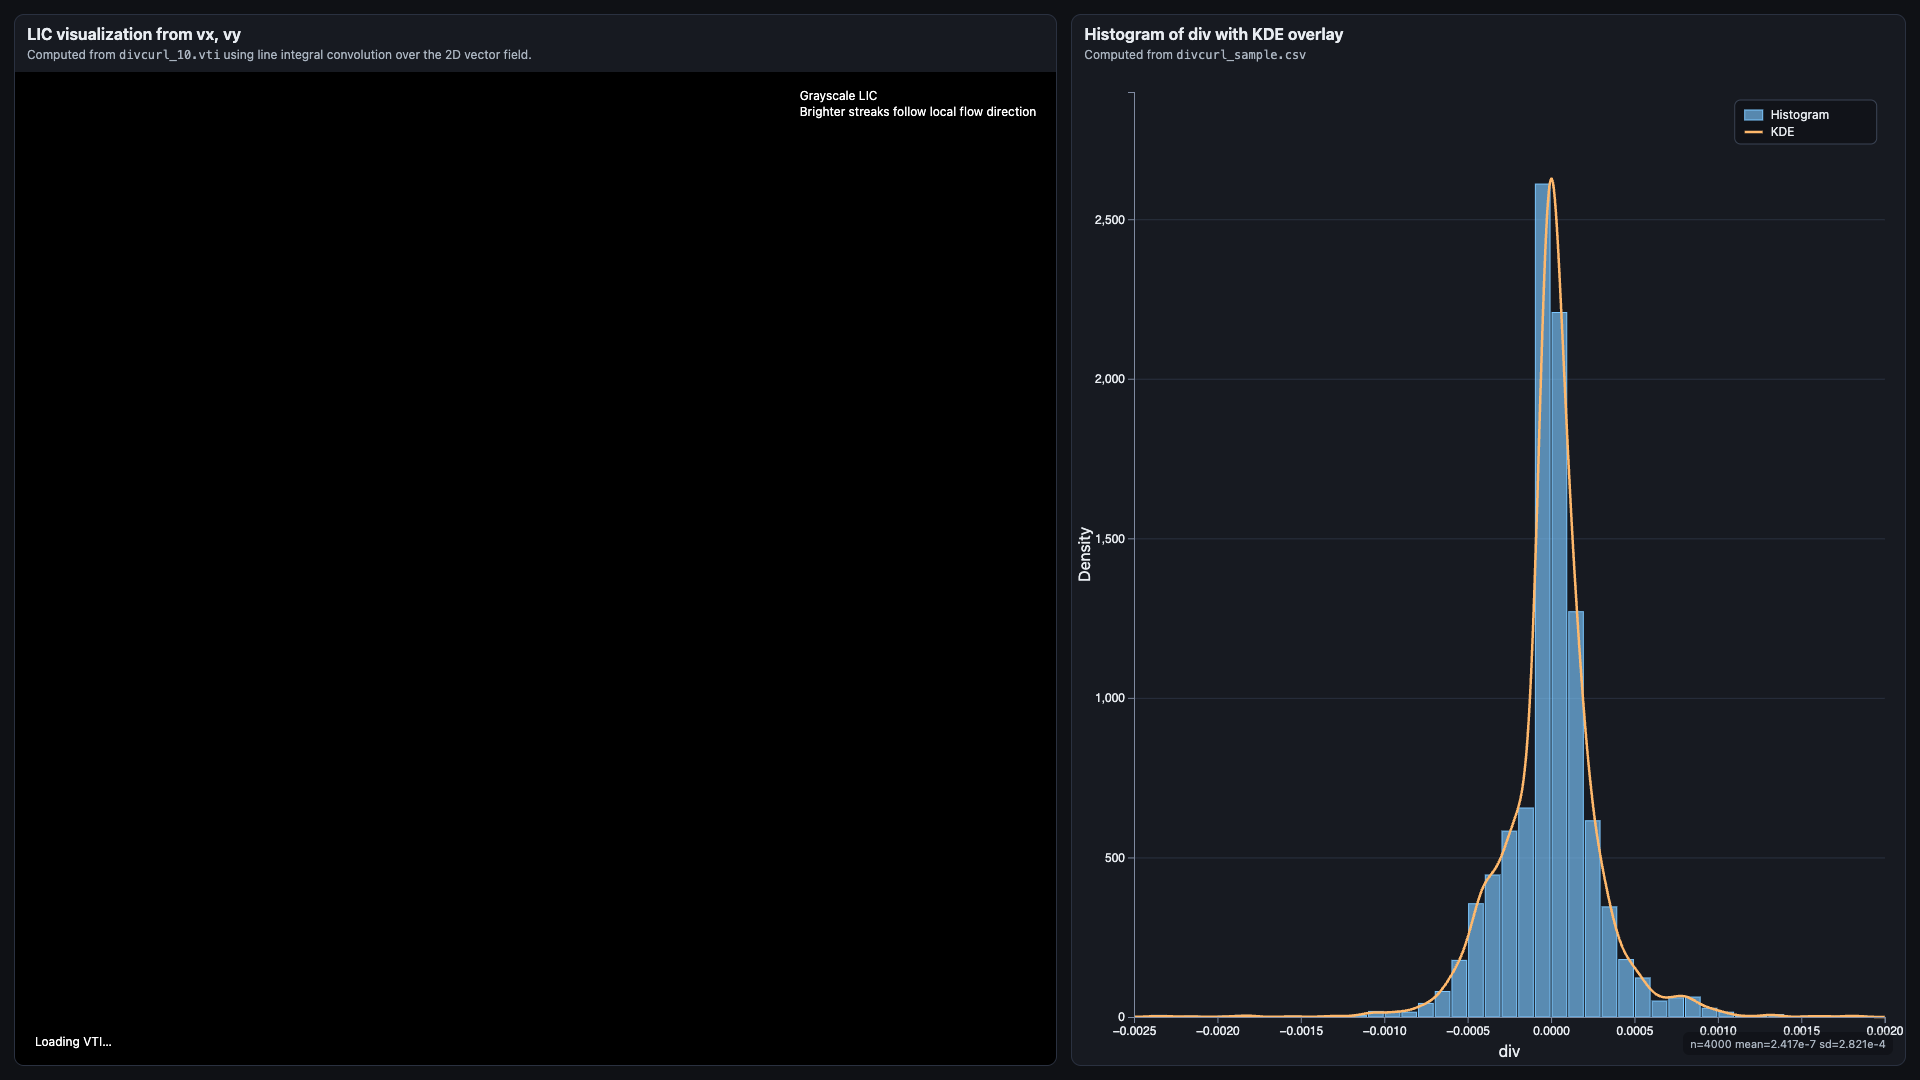Select the divcurl_sample.csv filename text
1920x1080 pixels.
click(1241, 55)
